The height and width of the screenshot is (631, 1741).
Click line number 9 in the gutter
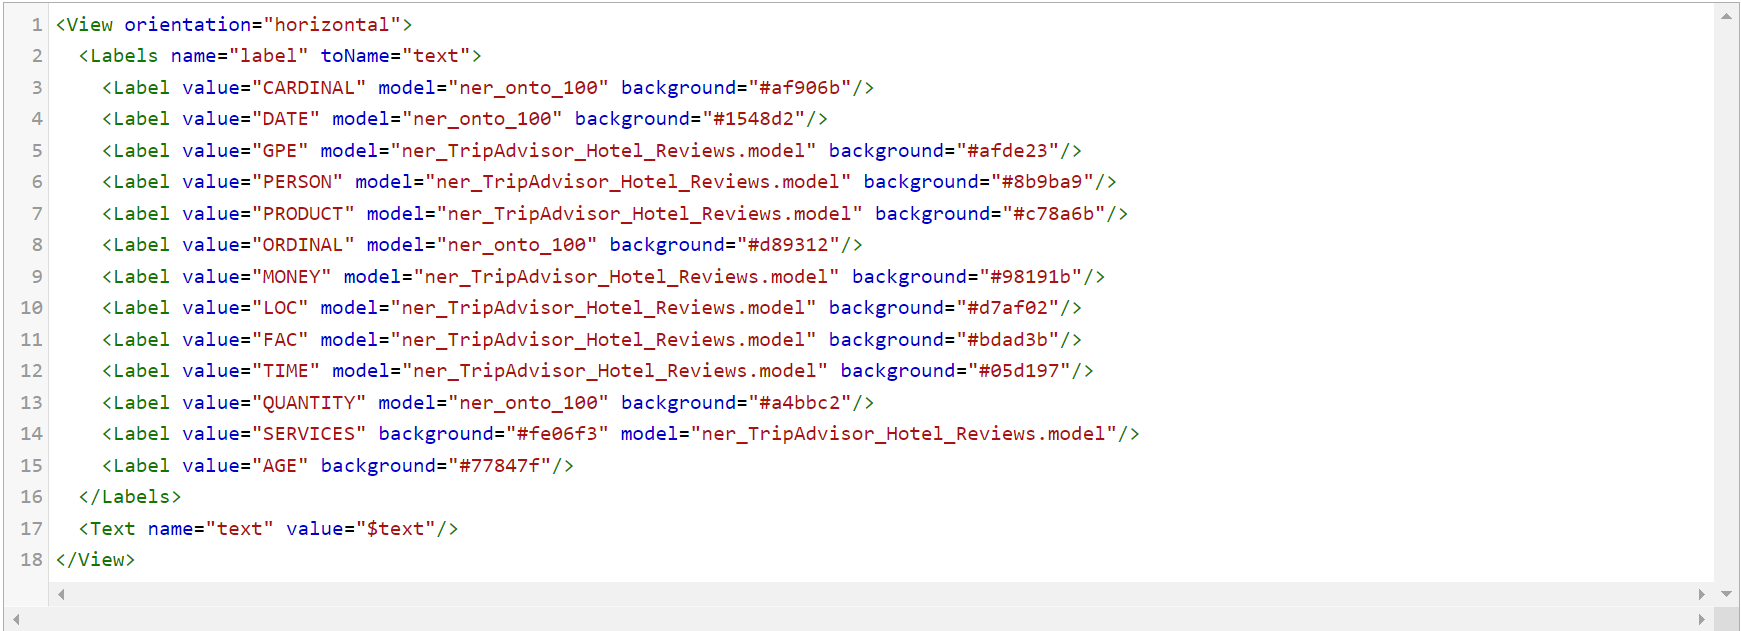click(37, 277)
